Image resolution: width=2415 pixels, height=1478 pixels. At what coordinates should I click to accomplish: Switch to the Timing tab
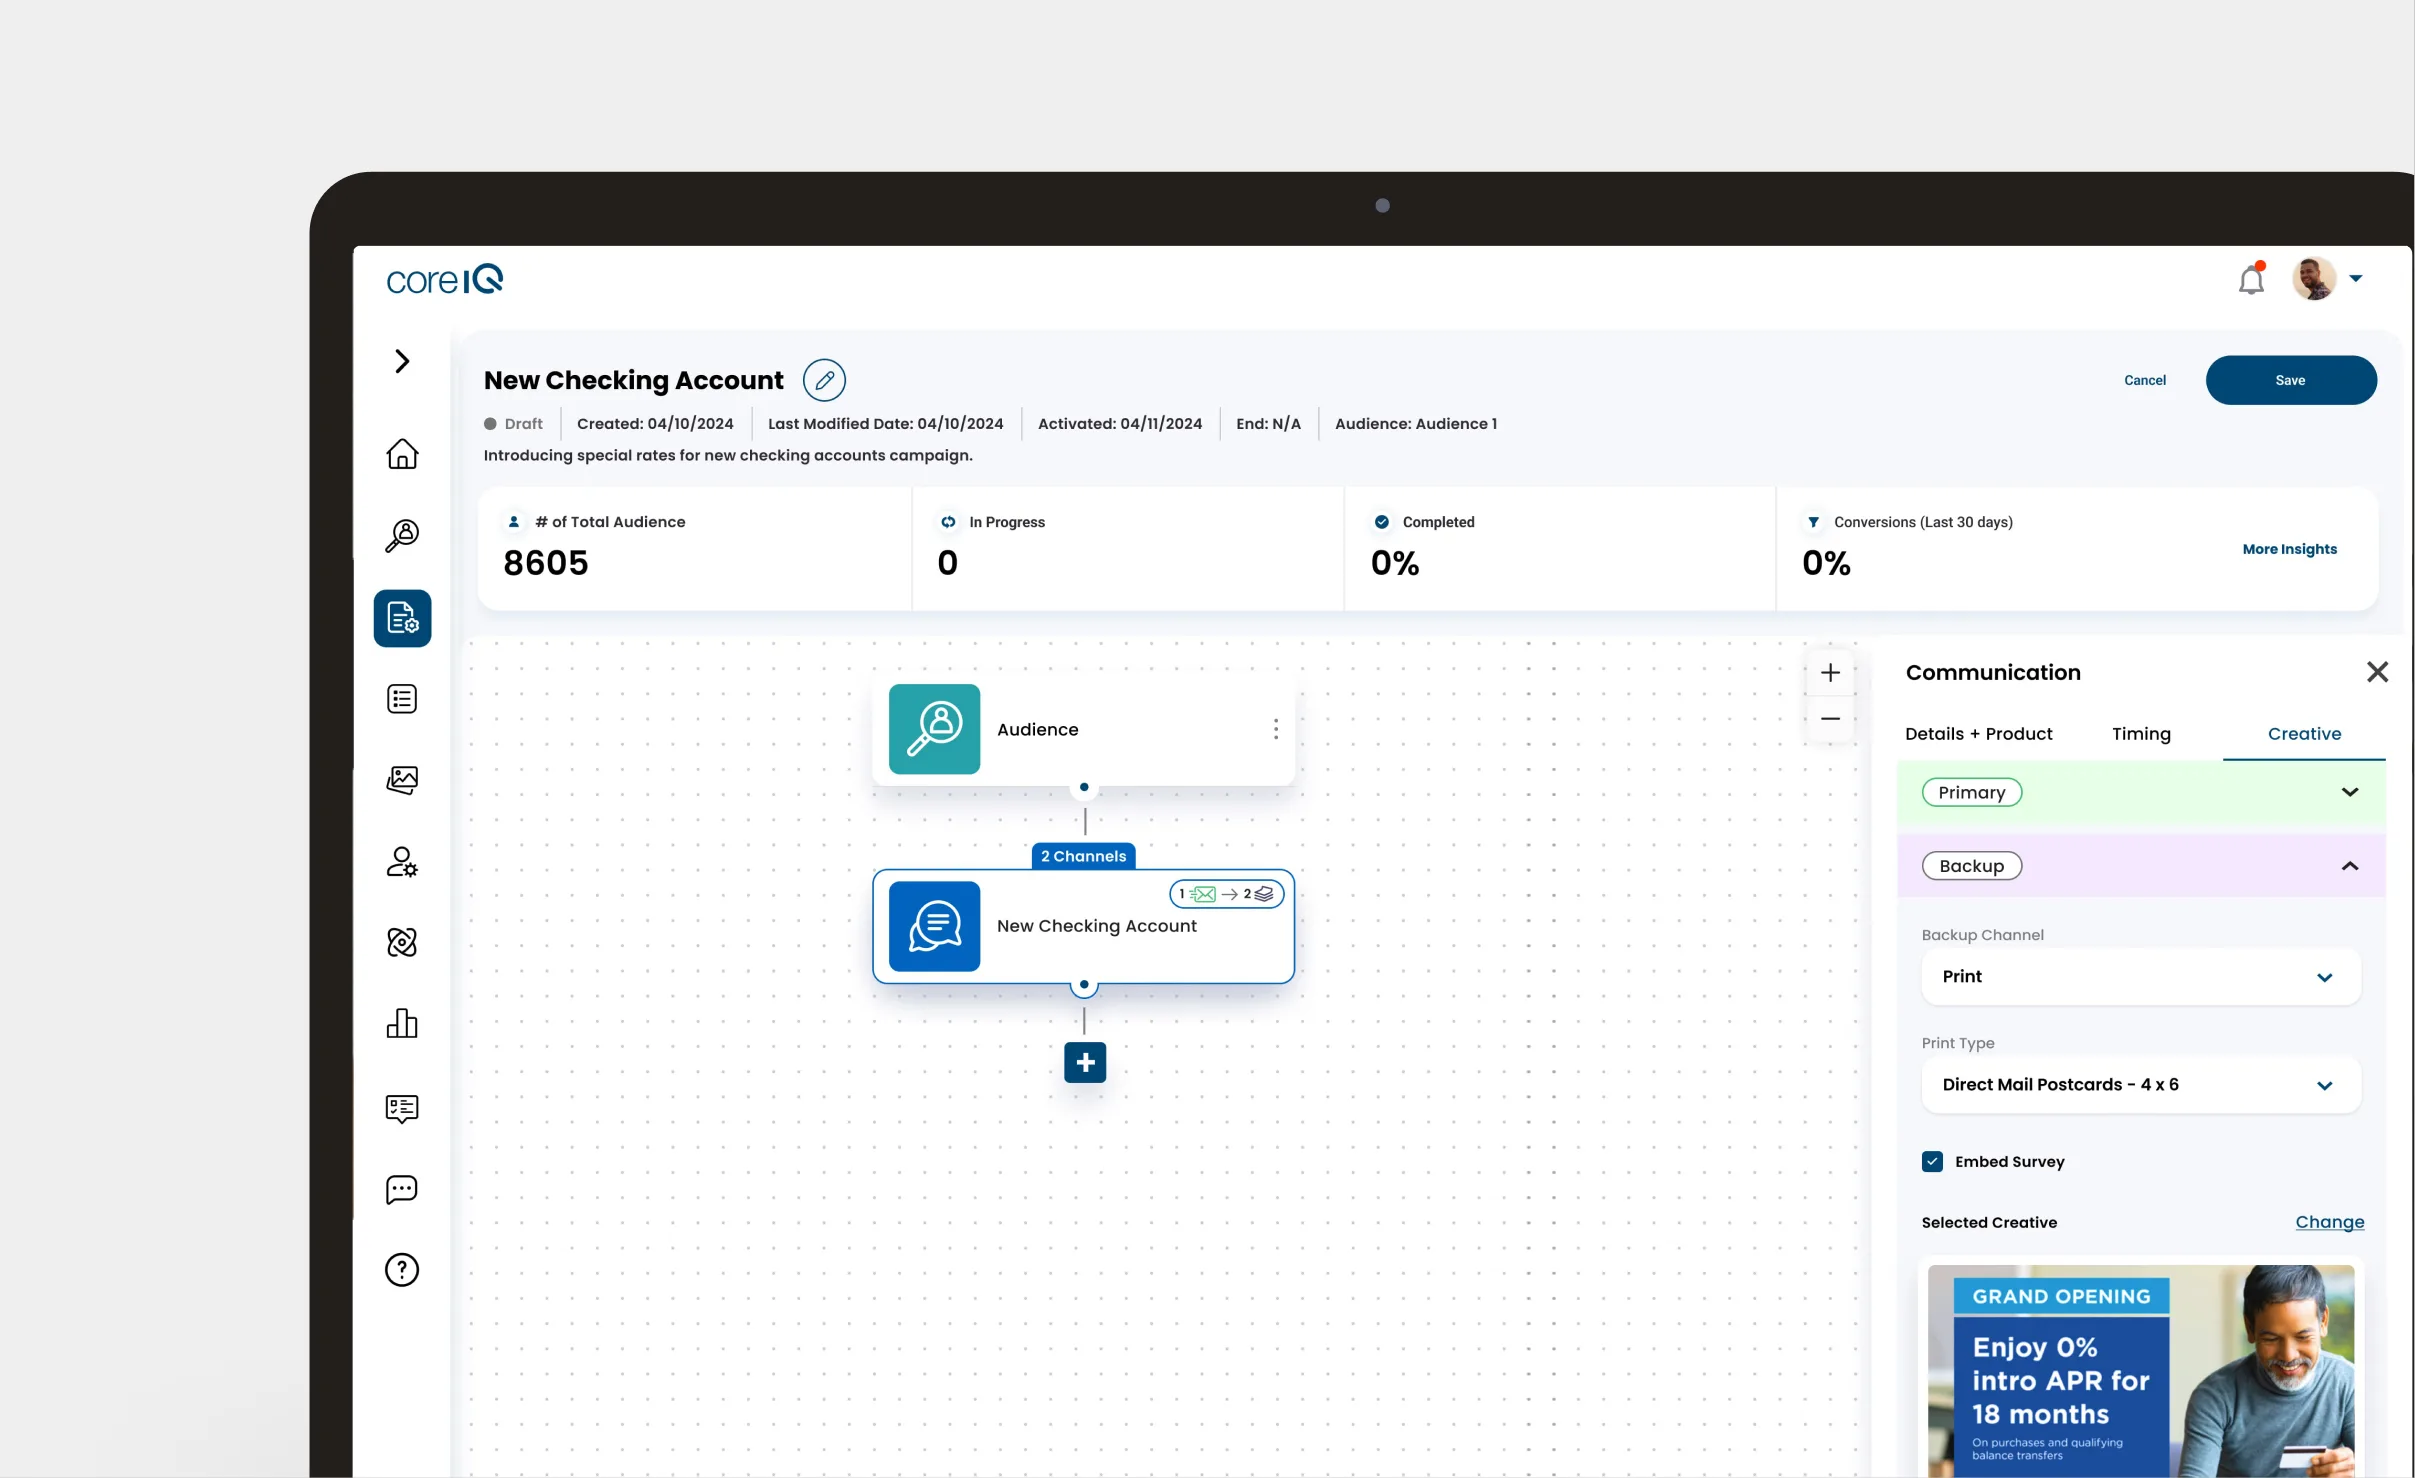pos(2141,734)
